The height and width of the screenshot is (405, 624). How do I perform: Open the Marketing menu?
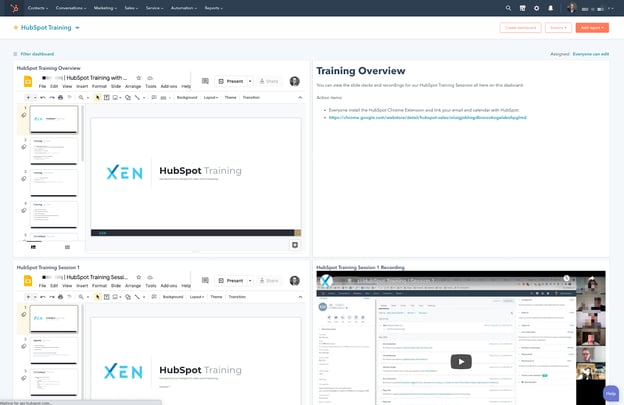tap(105, 8)
